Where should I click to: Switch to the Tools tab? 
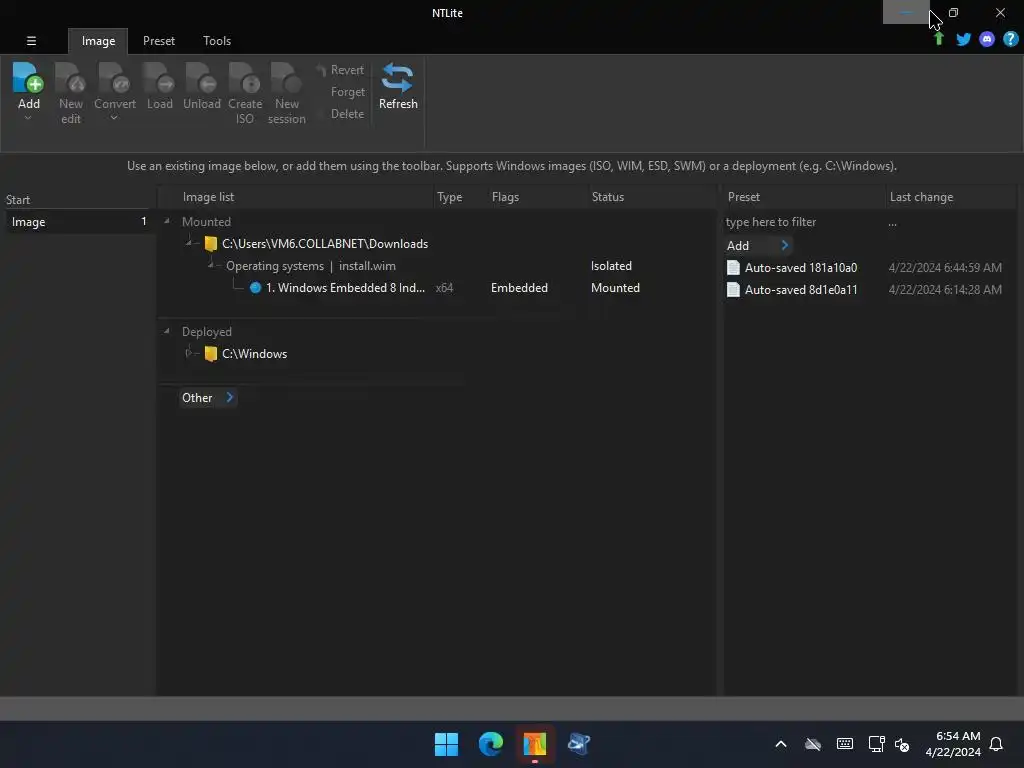(217, 41)
